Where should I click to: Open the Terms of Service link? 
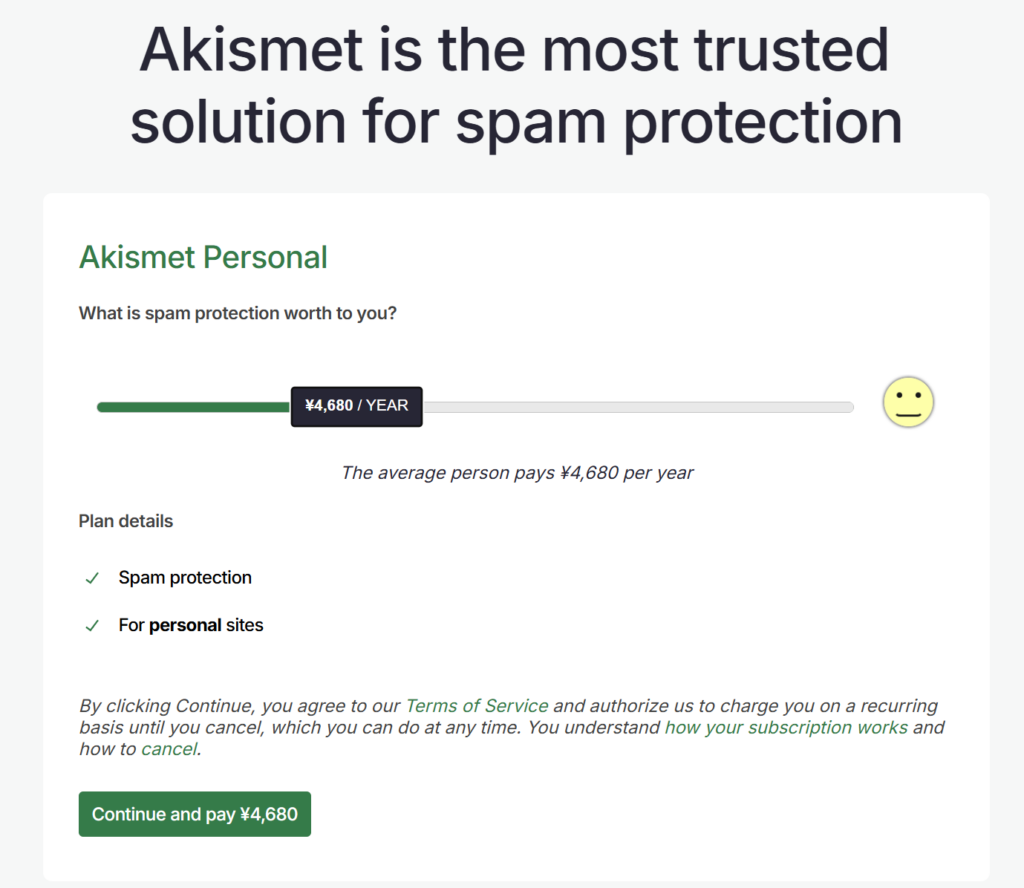click(x=477, y=706)
